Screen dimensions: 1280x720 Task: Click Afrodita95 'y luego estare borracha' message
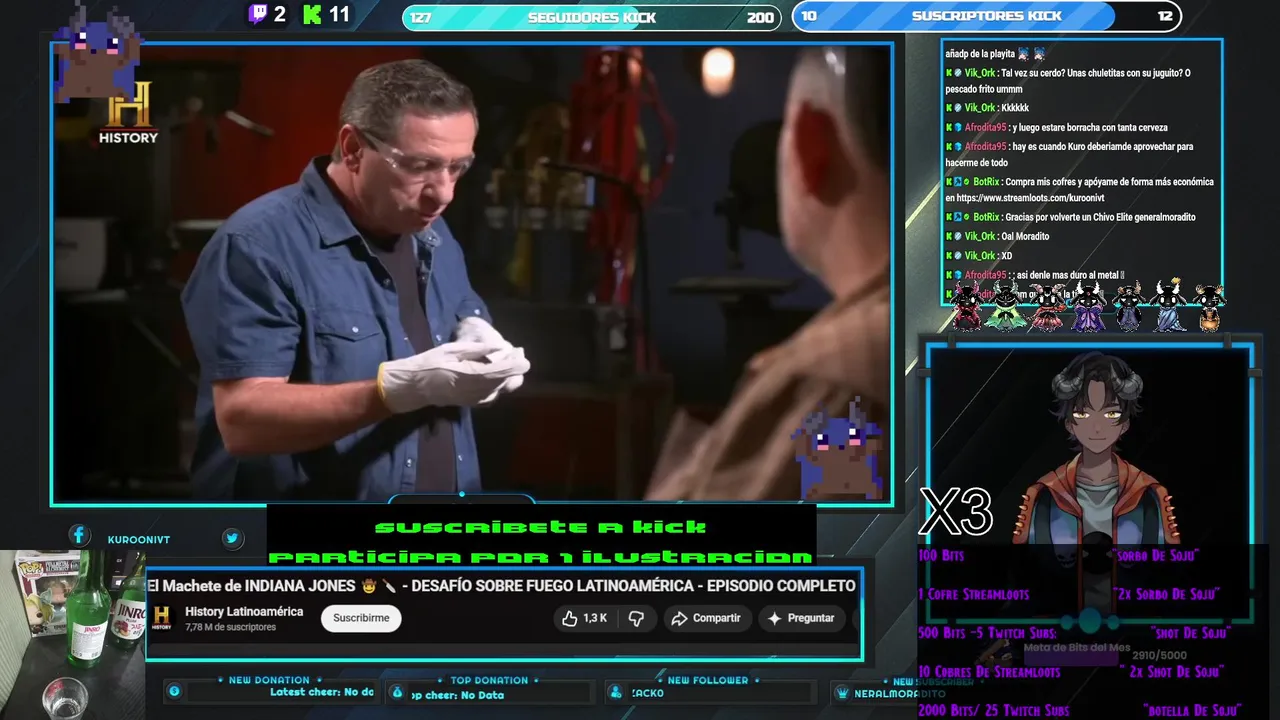tap(1056, 127)
